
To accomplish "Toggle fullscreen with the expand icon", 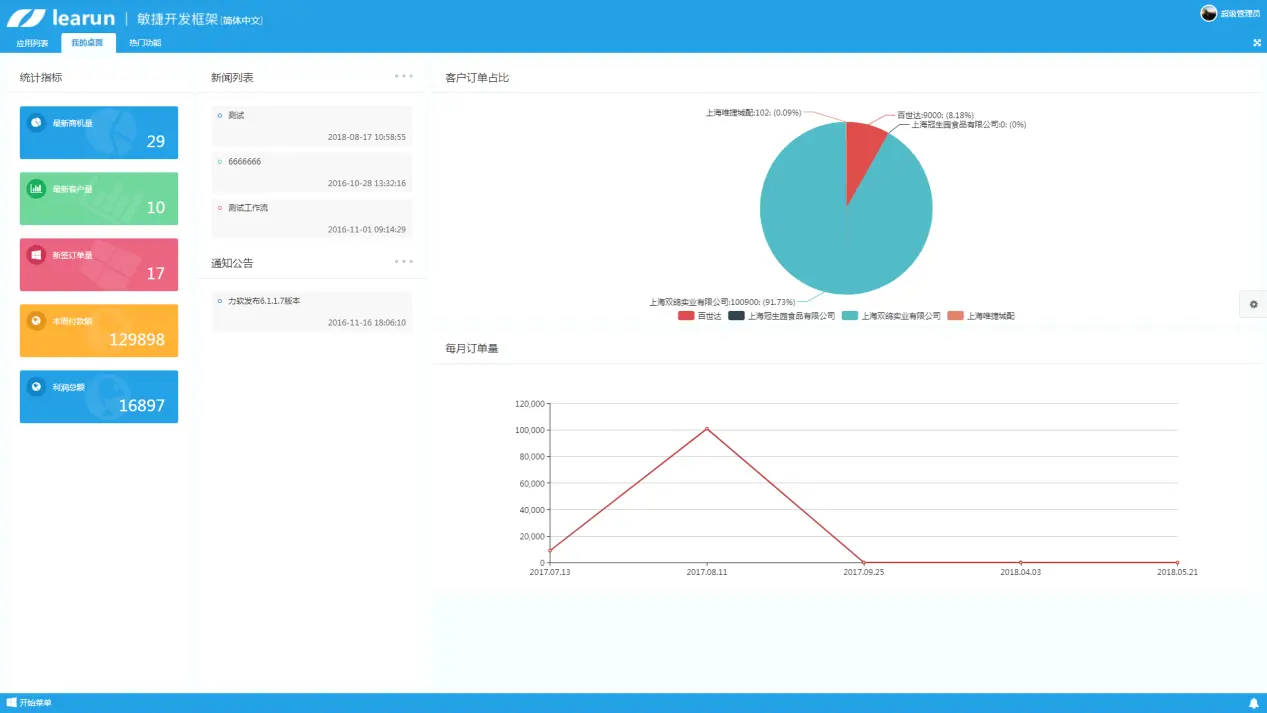I will (x=1257, y=42).
